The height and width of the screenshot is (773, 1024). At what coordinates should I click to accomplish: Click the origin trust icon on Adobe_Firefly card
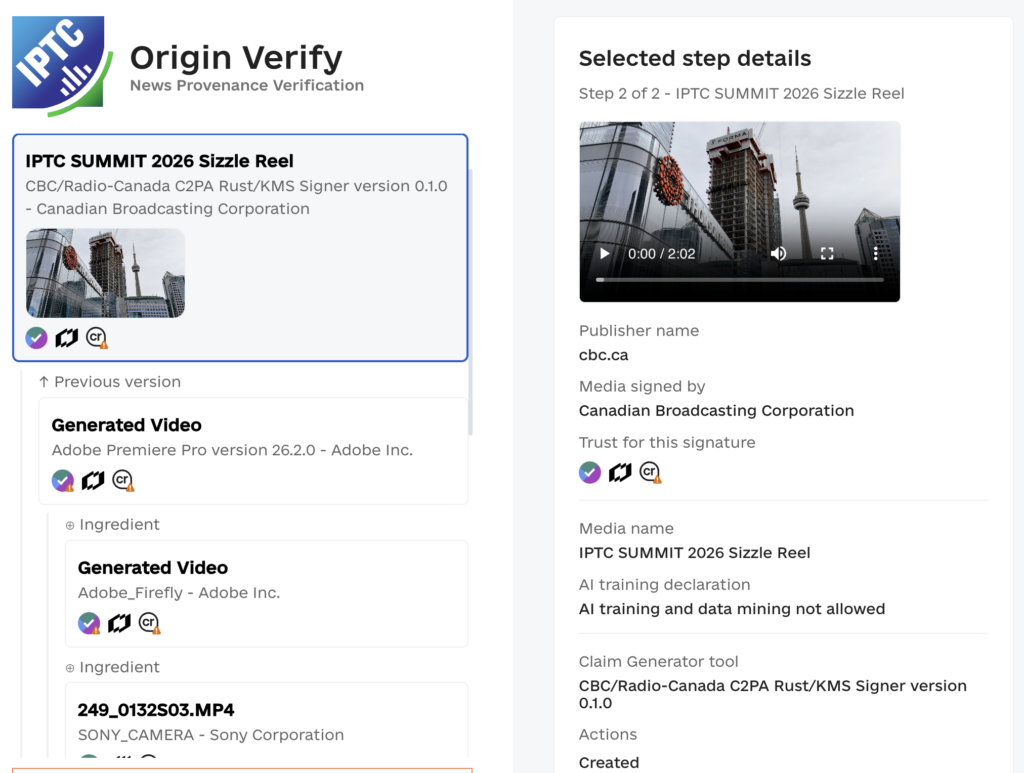(119, 623)
